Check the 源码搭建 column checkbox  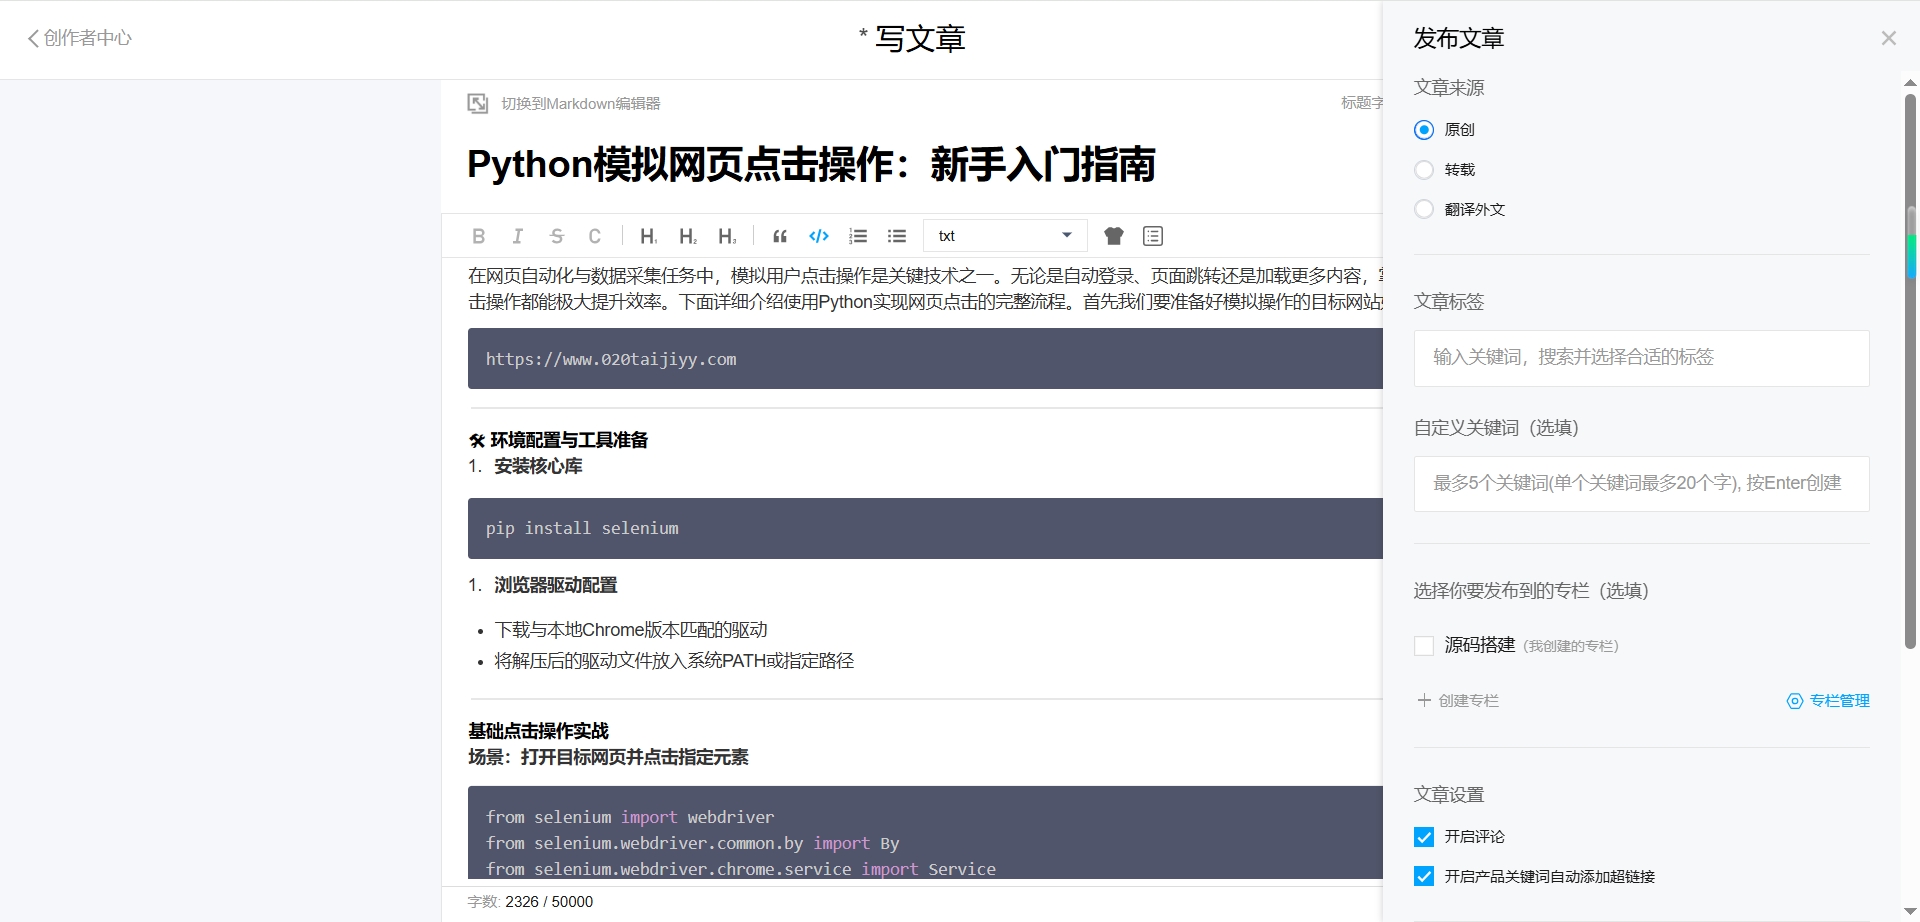pos(1424,646)
